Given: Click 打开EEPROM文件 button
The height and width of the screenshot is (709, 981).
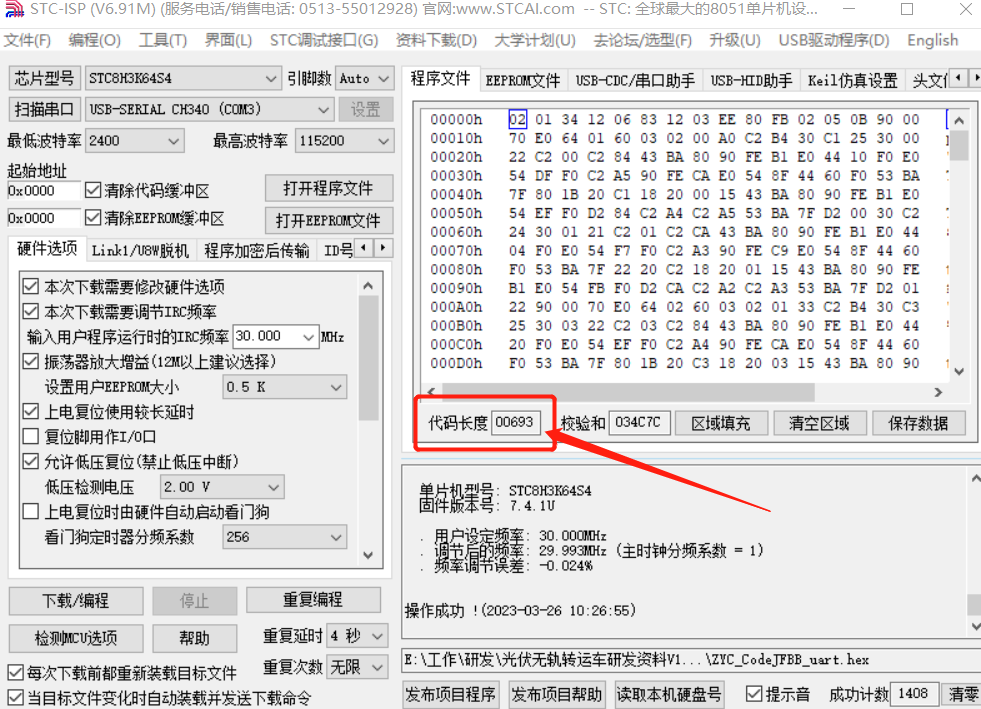Looking at the screenshot, I should click(328, 220).
